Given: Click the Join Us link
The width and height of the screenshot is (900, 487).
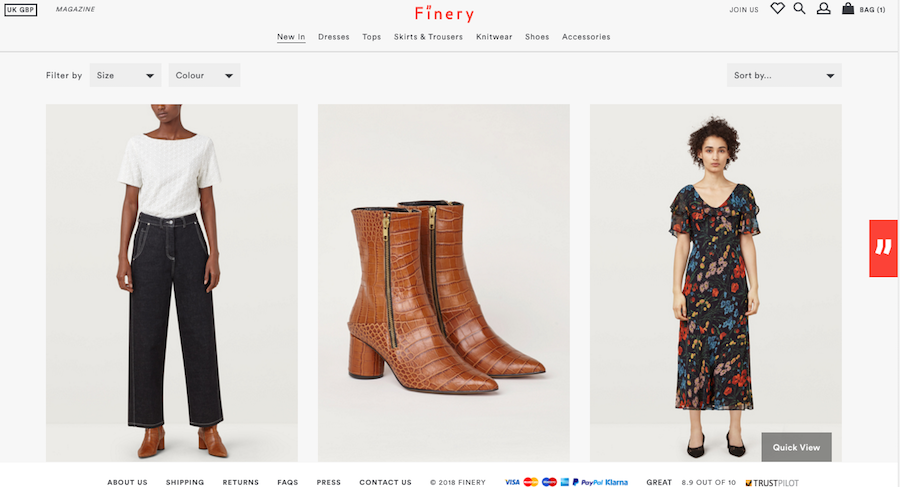Looking at the screenshot, I should [744, 10].
